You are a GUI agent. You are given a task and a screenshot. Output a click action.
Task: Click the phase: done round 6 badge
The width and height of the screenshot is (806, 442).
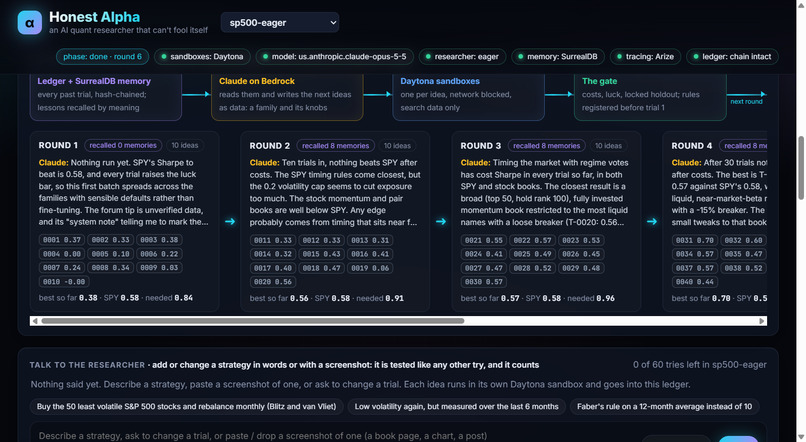[102, 57]
